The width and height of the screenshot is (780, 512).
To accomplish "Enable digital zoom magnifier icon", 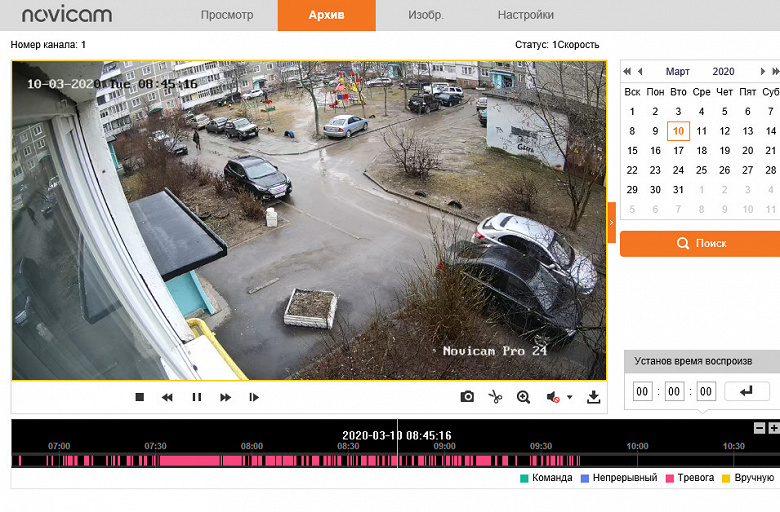I will point(523,397).
